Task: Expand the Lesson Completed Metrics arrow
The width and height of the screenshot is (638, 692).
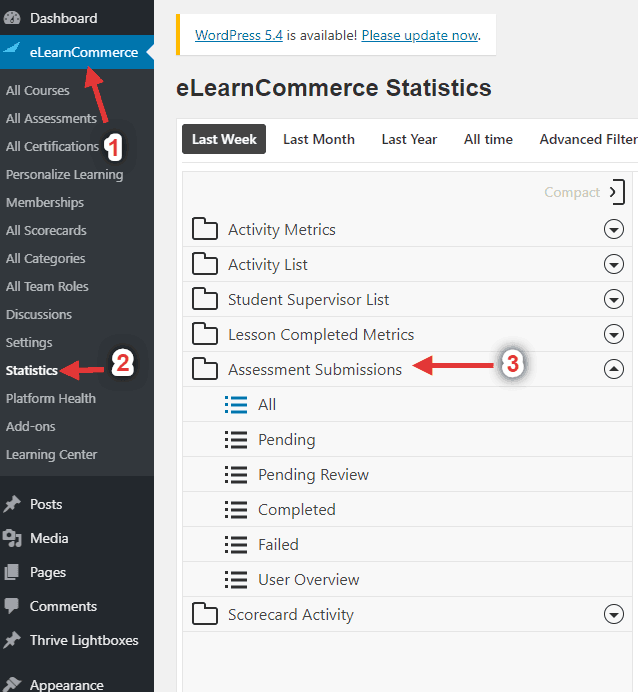Action: click(x=614, y=334)
